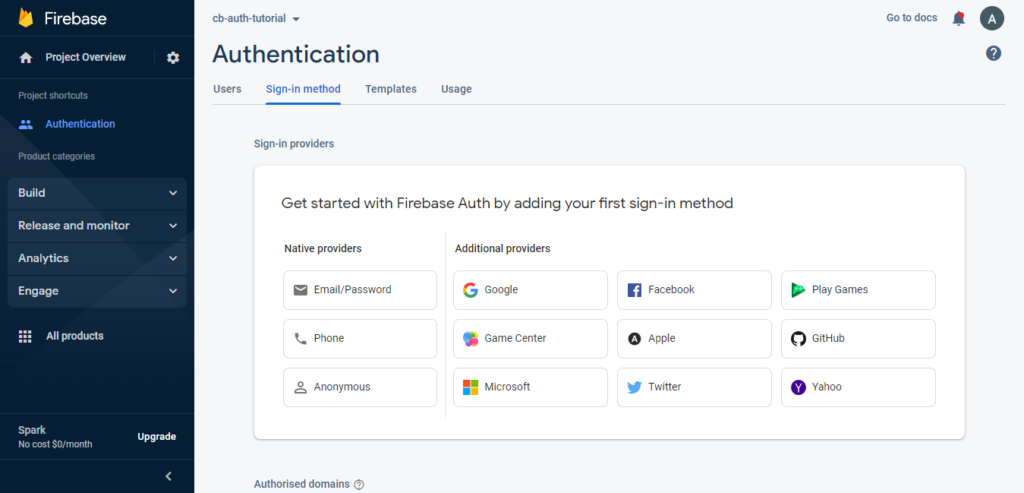The height and width of the screenshot is (493, 1024).
Task: Open the Usage tab
Action: (456, 89)
